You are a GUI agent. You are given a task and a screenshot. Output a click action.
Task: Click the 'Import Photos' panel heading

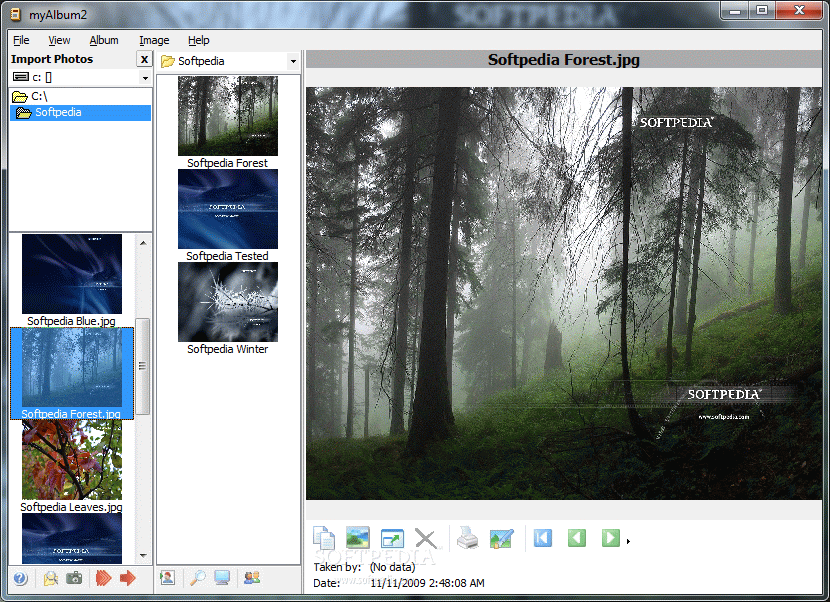tap(52, 59)
